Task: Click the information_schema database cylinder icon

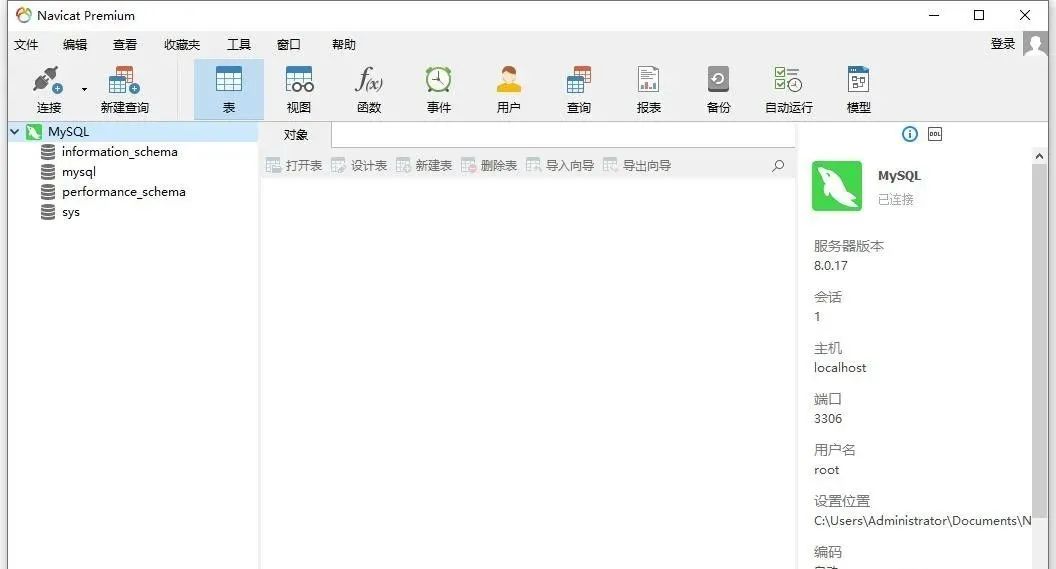Action: (48, 152)
